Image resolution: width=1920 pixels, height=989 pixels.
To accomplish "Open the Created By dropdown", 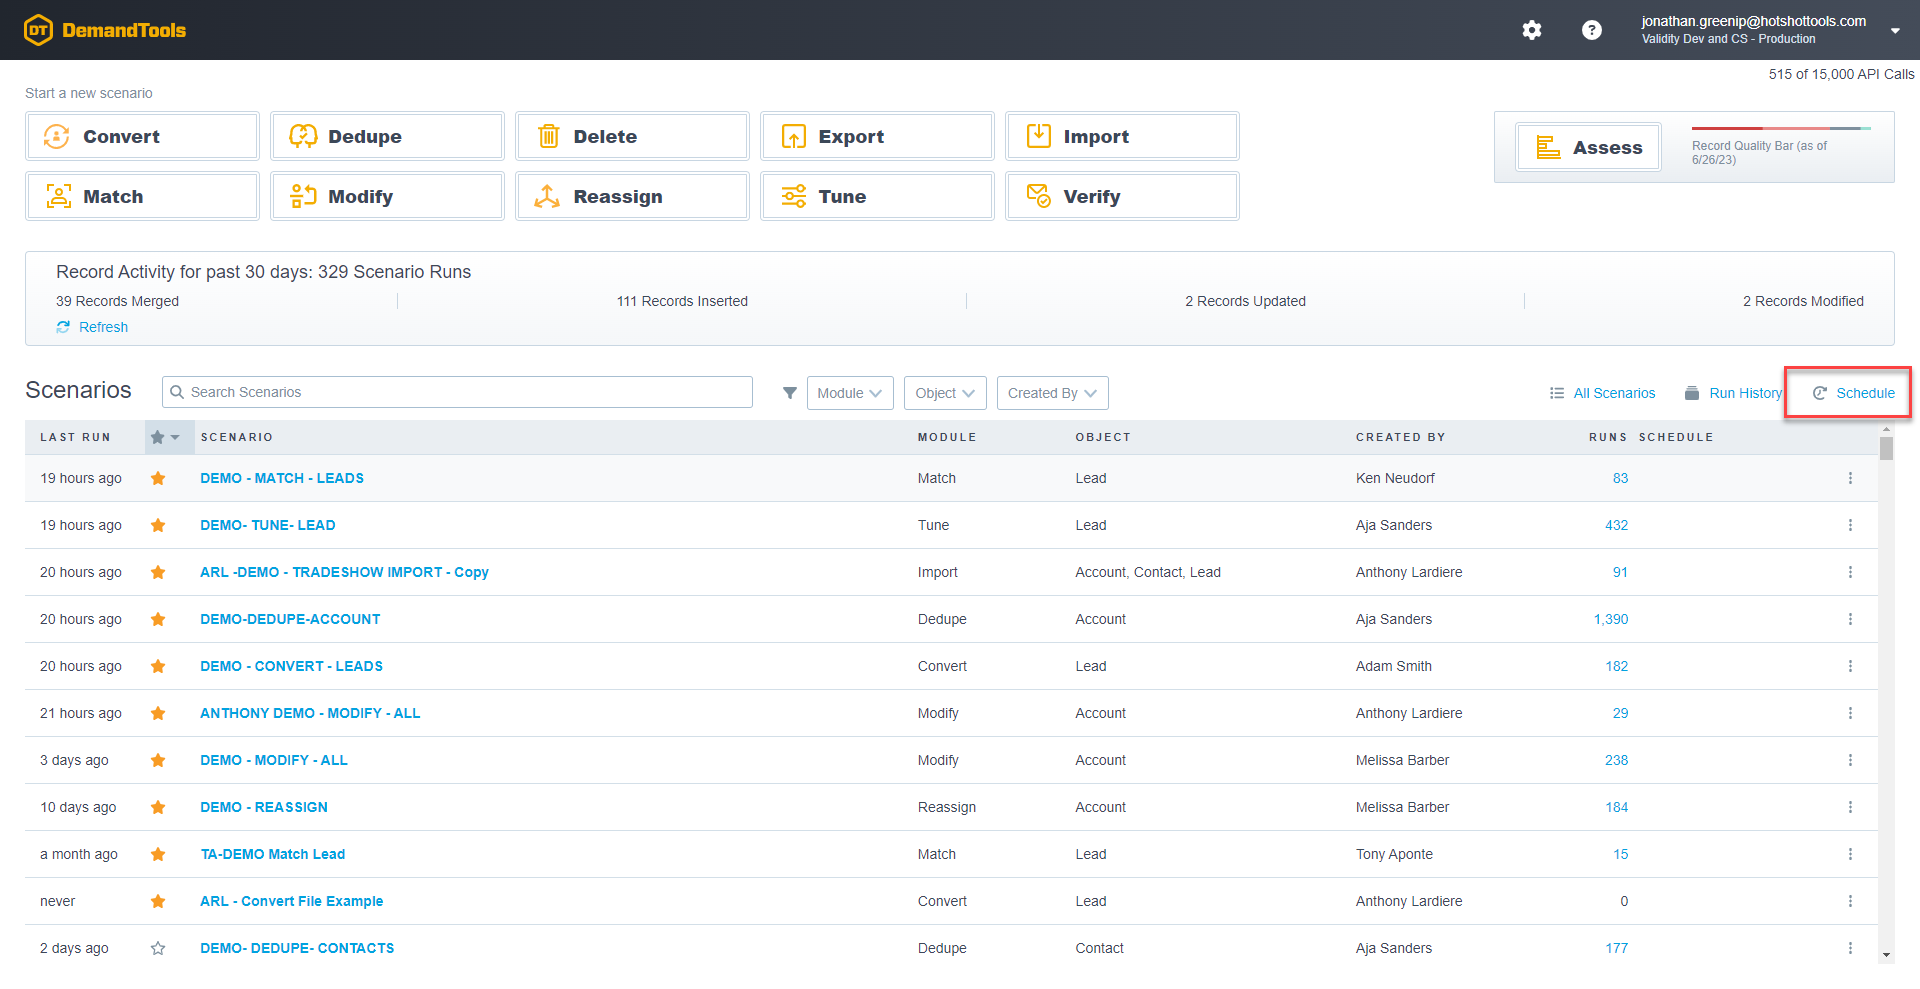I will click(1052, 392).
